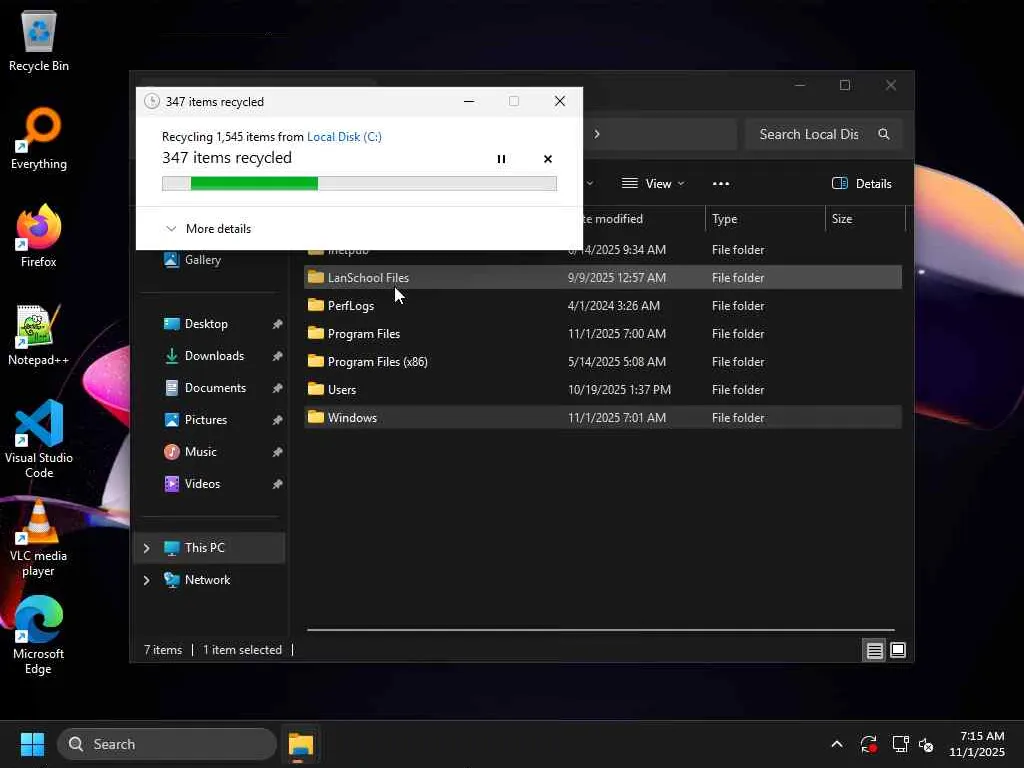Click the sync status tray icon
1024x768 pixels.
(x=869, y=744)
